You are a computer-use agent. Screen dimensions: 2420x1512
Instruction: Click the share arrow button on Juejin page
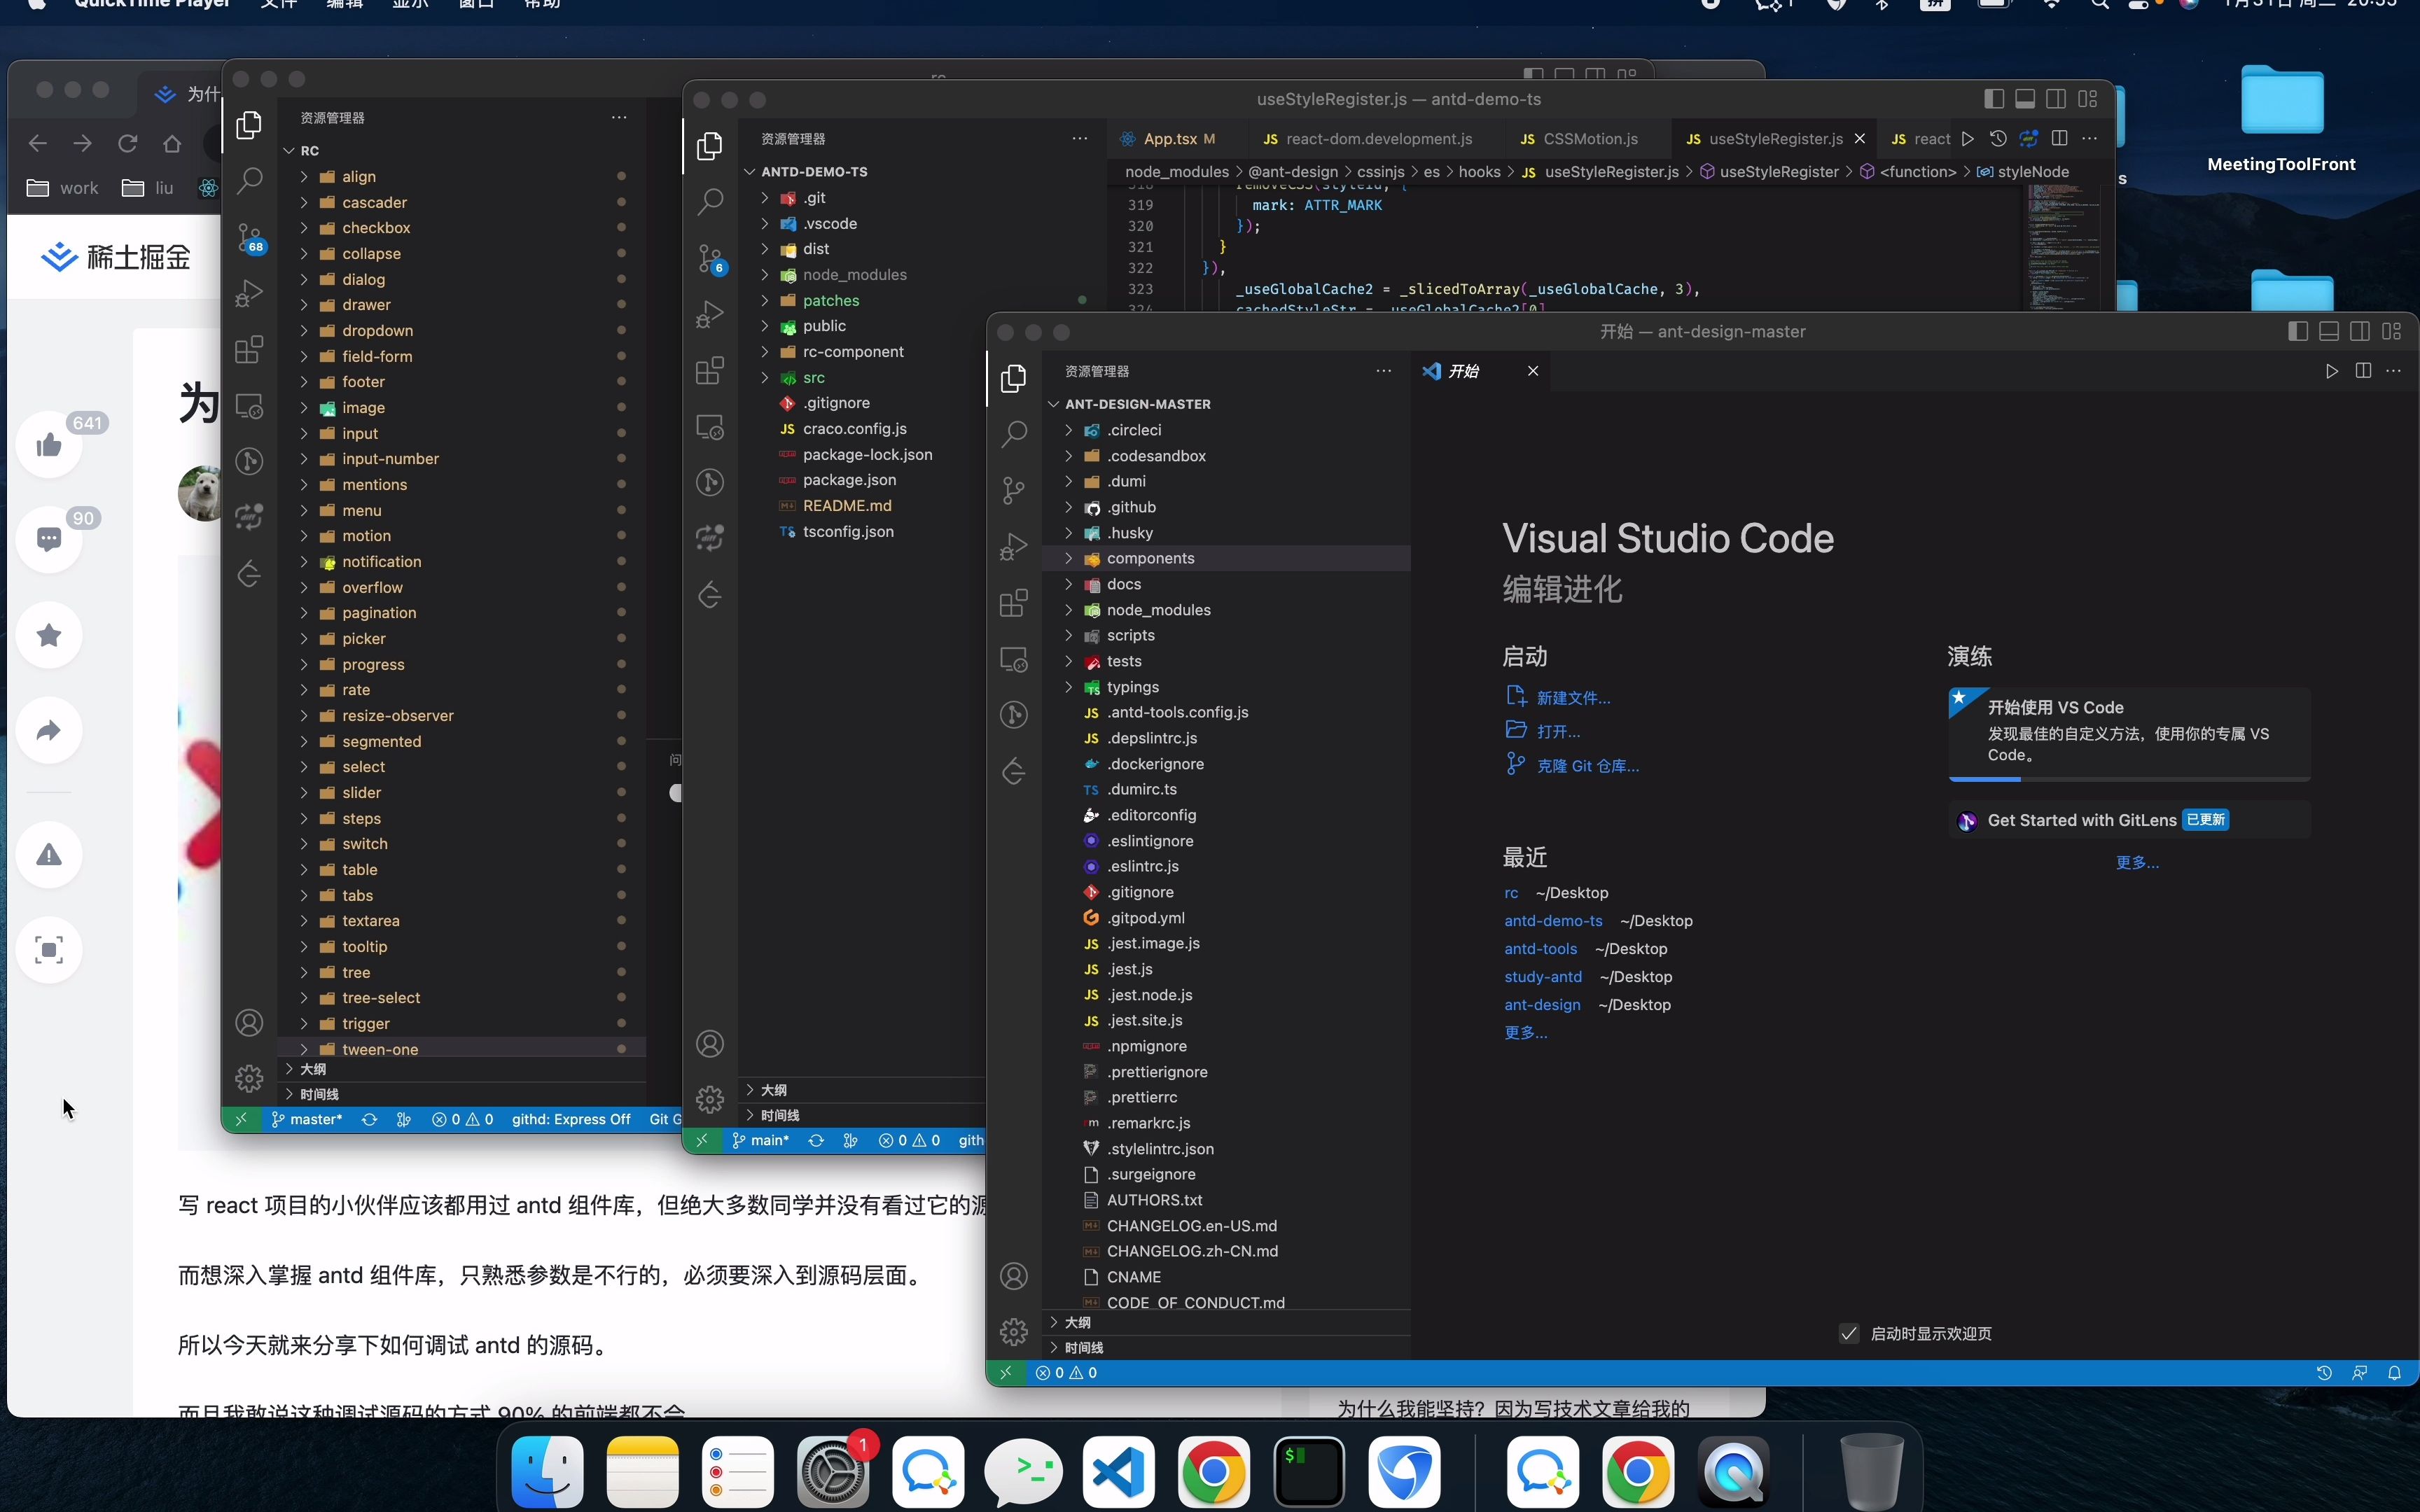[49, 730]
